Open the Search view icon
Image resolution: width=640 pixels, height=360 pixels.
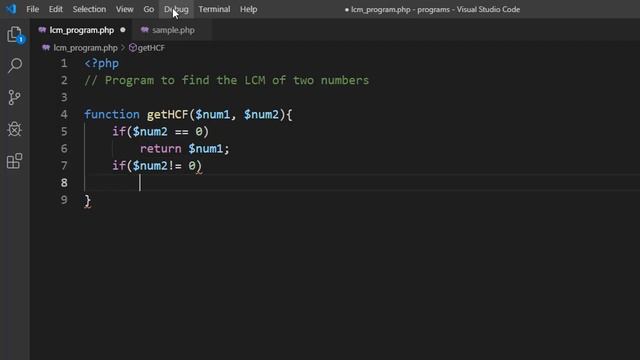click(x=15, y=65)
